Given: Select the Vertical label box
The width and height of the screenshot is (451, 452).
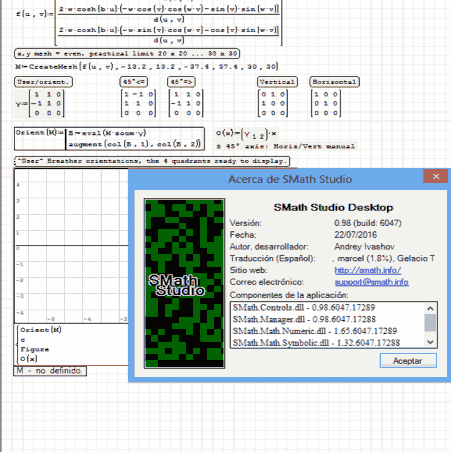Looking at the screenshot, I should tap(277, 82).
